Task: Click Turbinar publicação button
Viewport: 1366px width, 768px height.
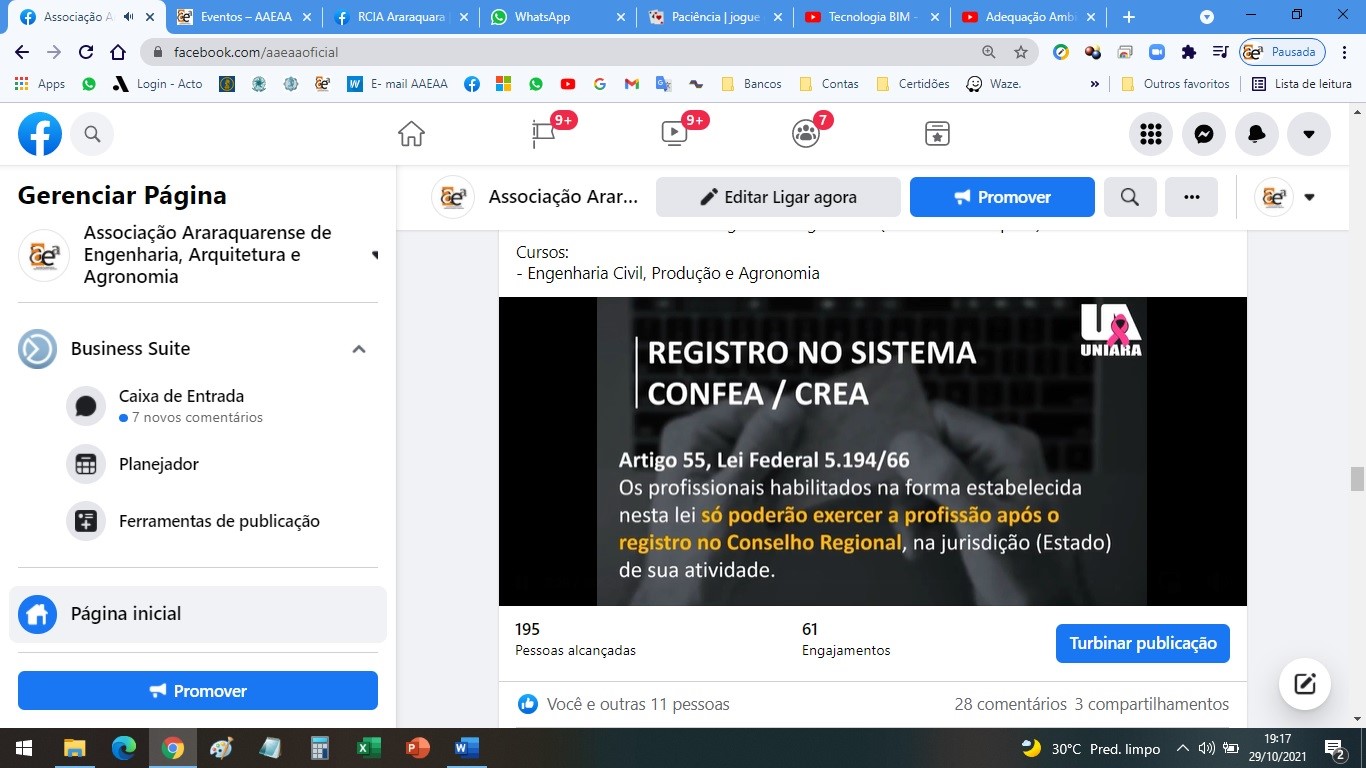Action: coord(1143,643)
